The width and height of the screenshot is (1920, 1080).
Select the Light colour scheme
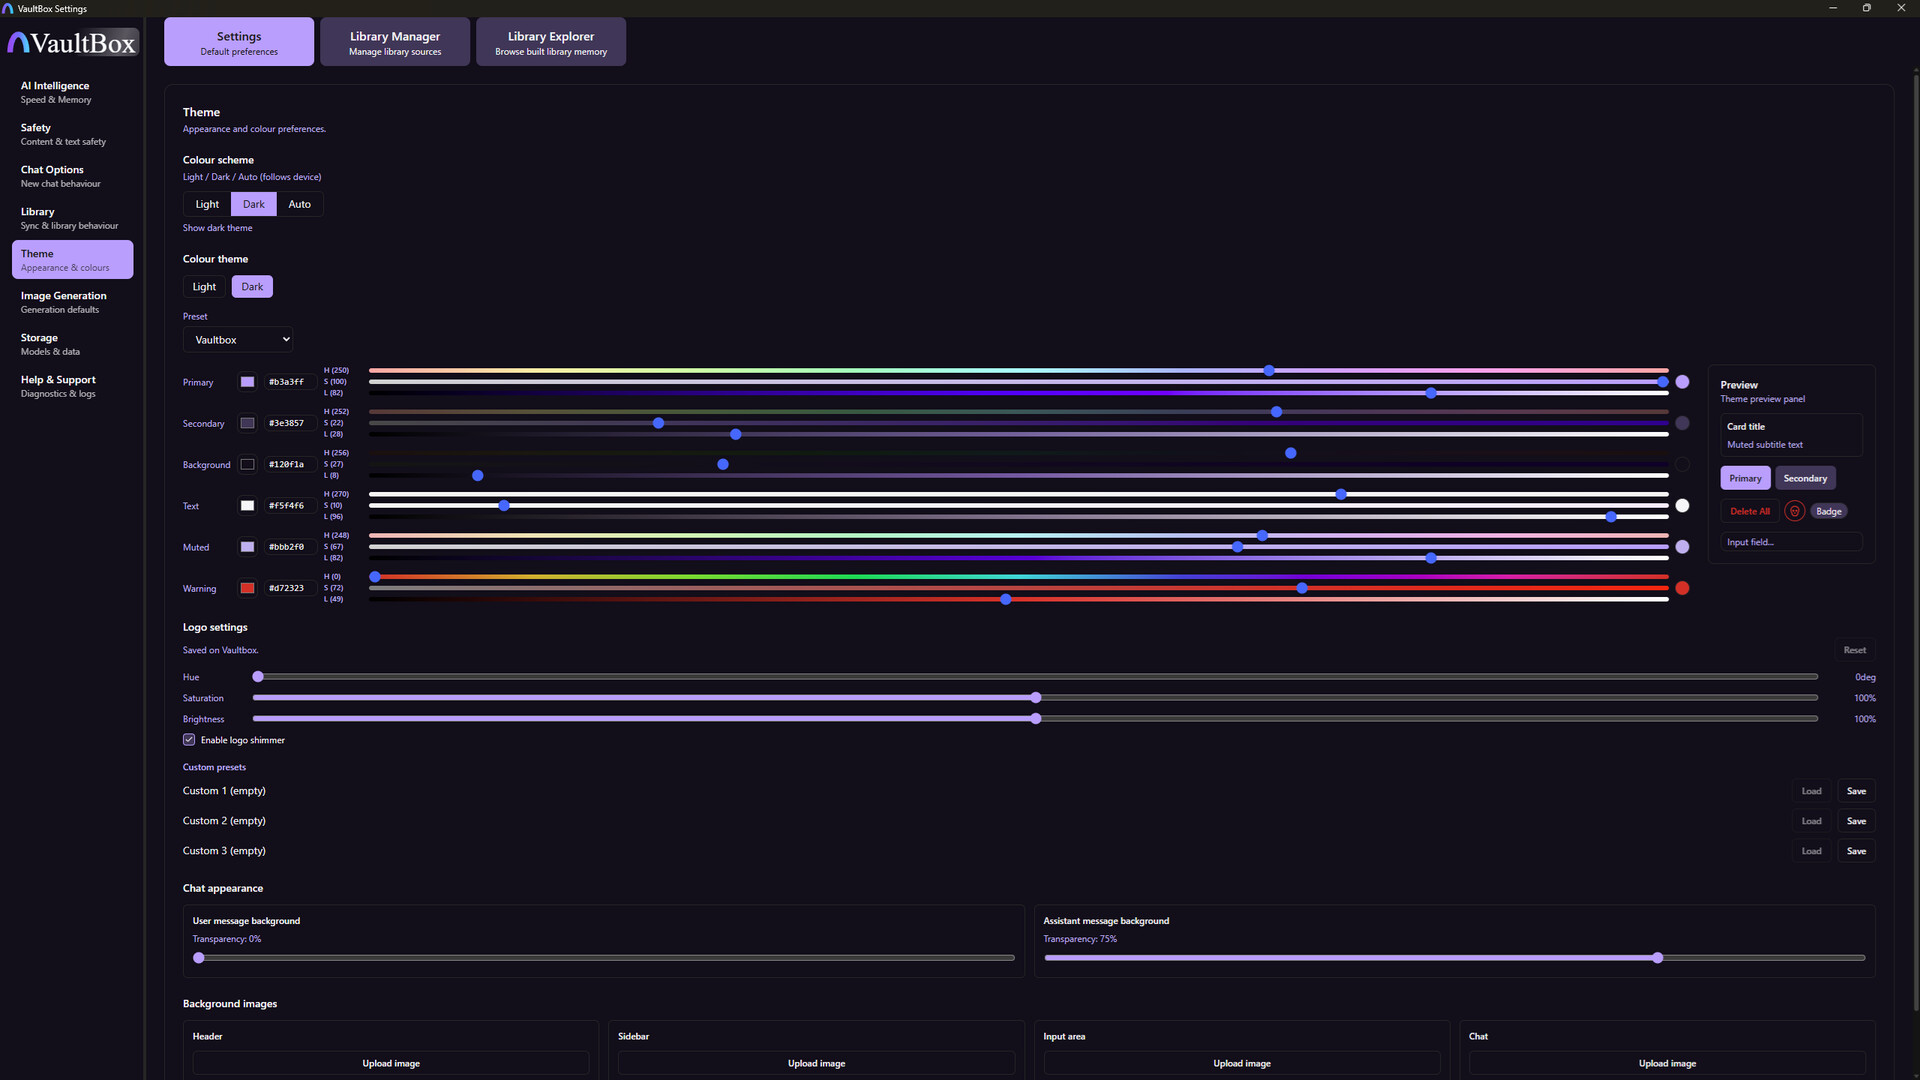(207, 204)
